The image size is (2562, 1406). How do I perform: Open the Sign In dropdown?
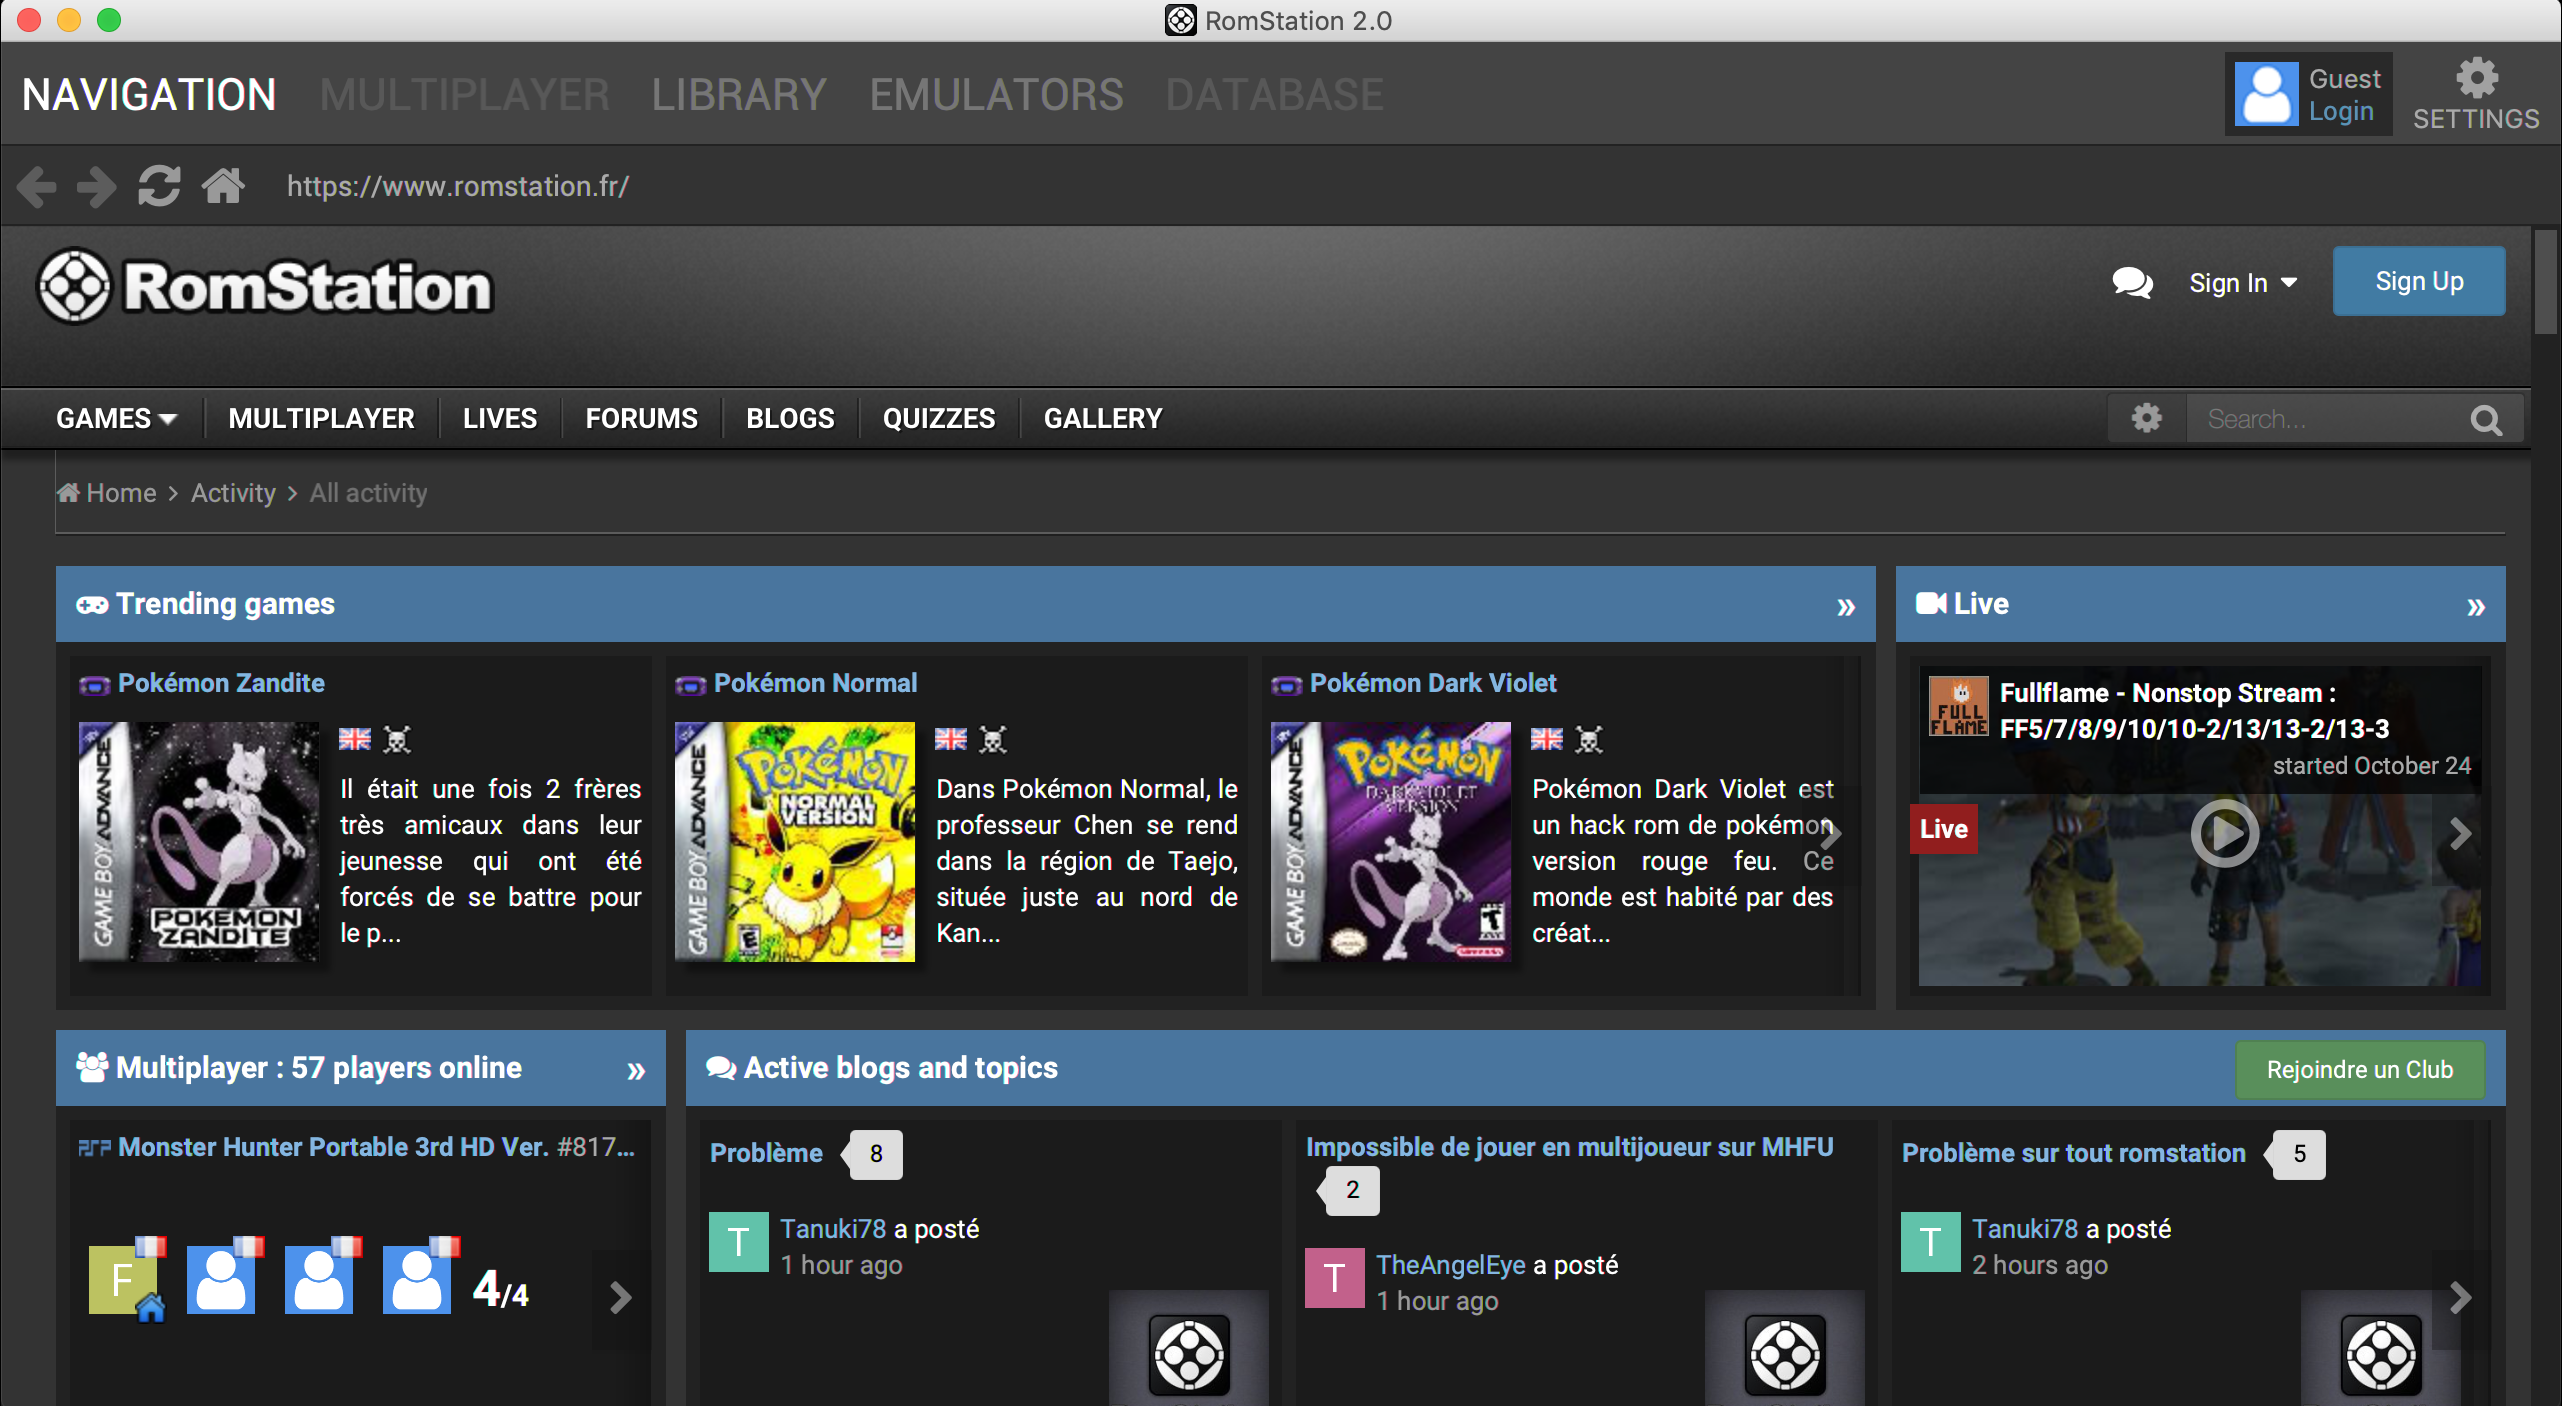pyautogui.click(x=2243, y=283)
